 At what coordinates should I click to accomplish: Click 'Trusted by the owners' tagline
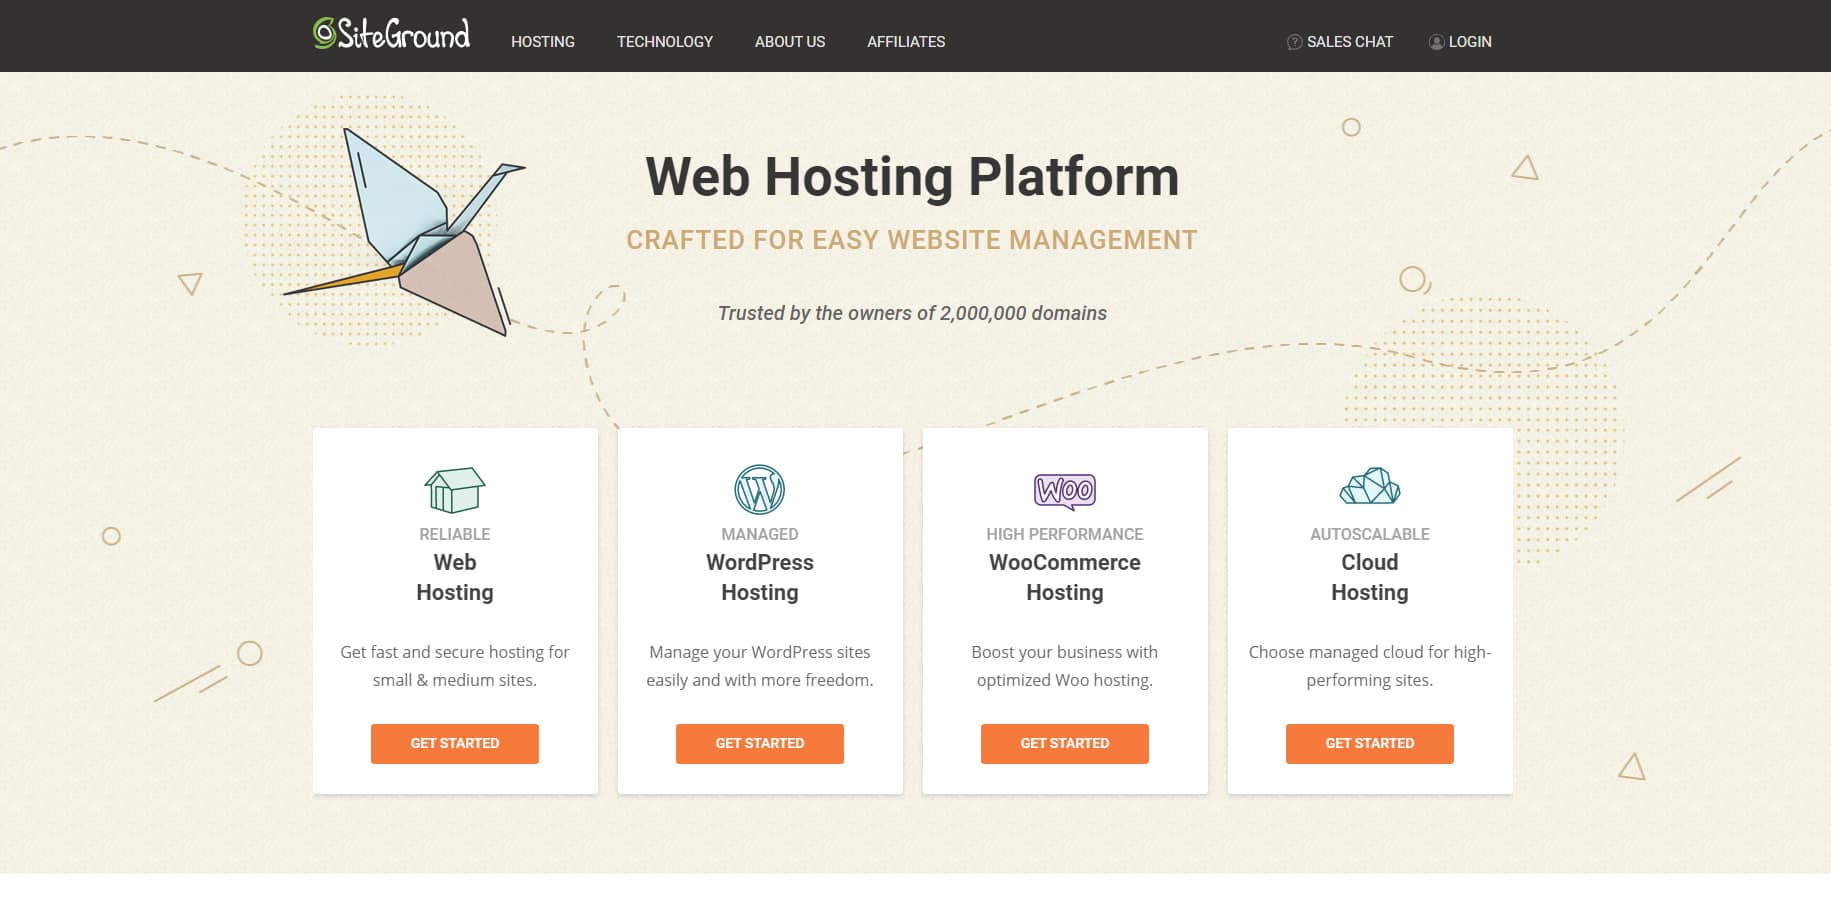click(x=912, y=313)
